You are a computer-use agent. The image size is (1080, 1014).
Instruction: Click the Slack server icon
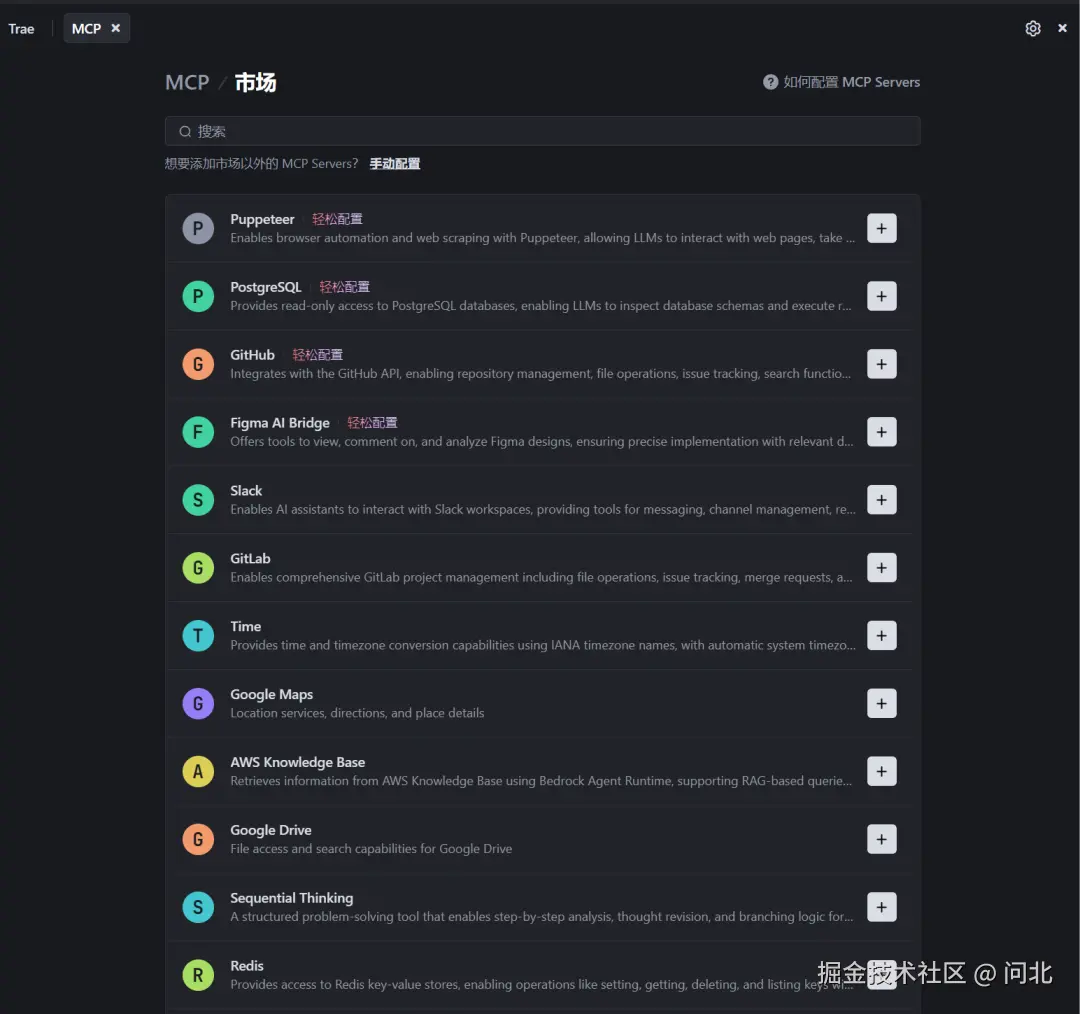pos(198,500)
